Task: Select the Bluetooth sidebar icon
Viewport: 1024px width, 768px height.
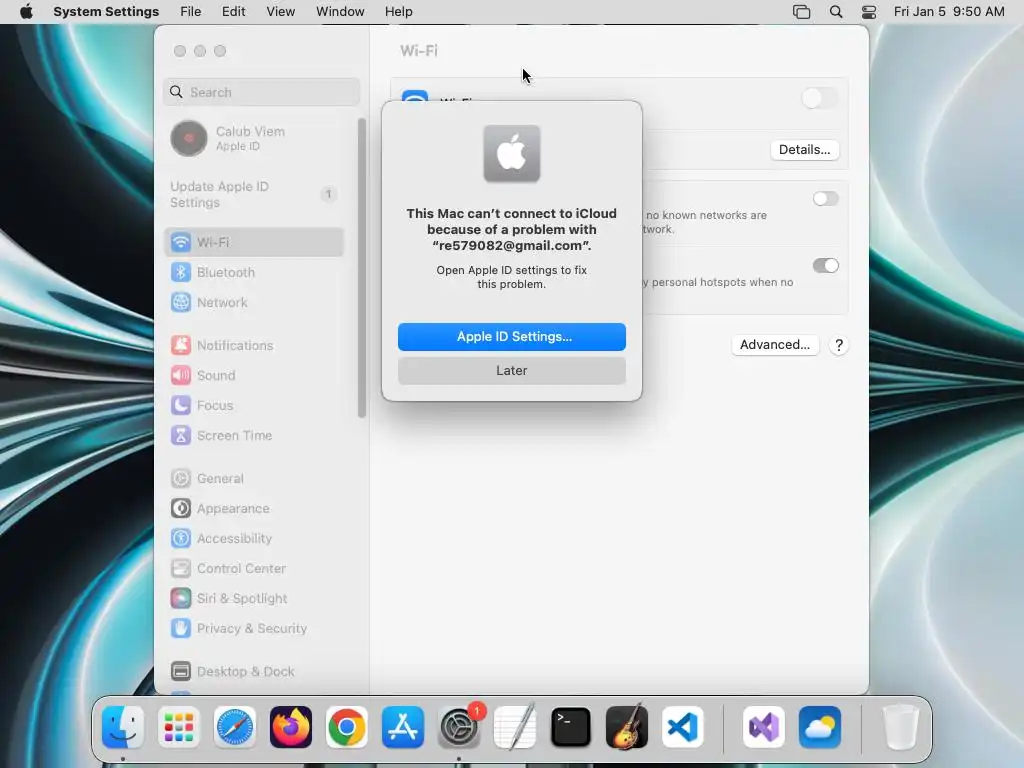Action: tap(181, 272)
